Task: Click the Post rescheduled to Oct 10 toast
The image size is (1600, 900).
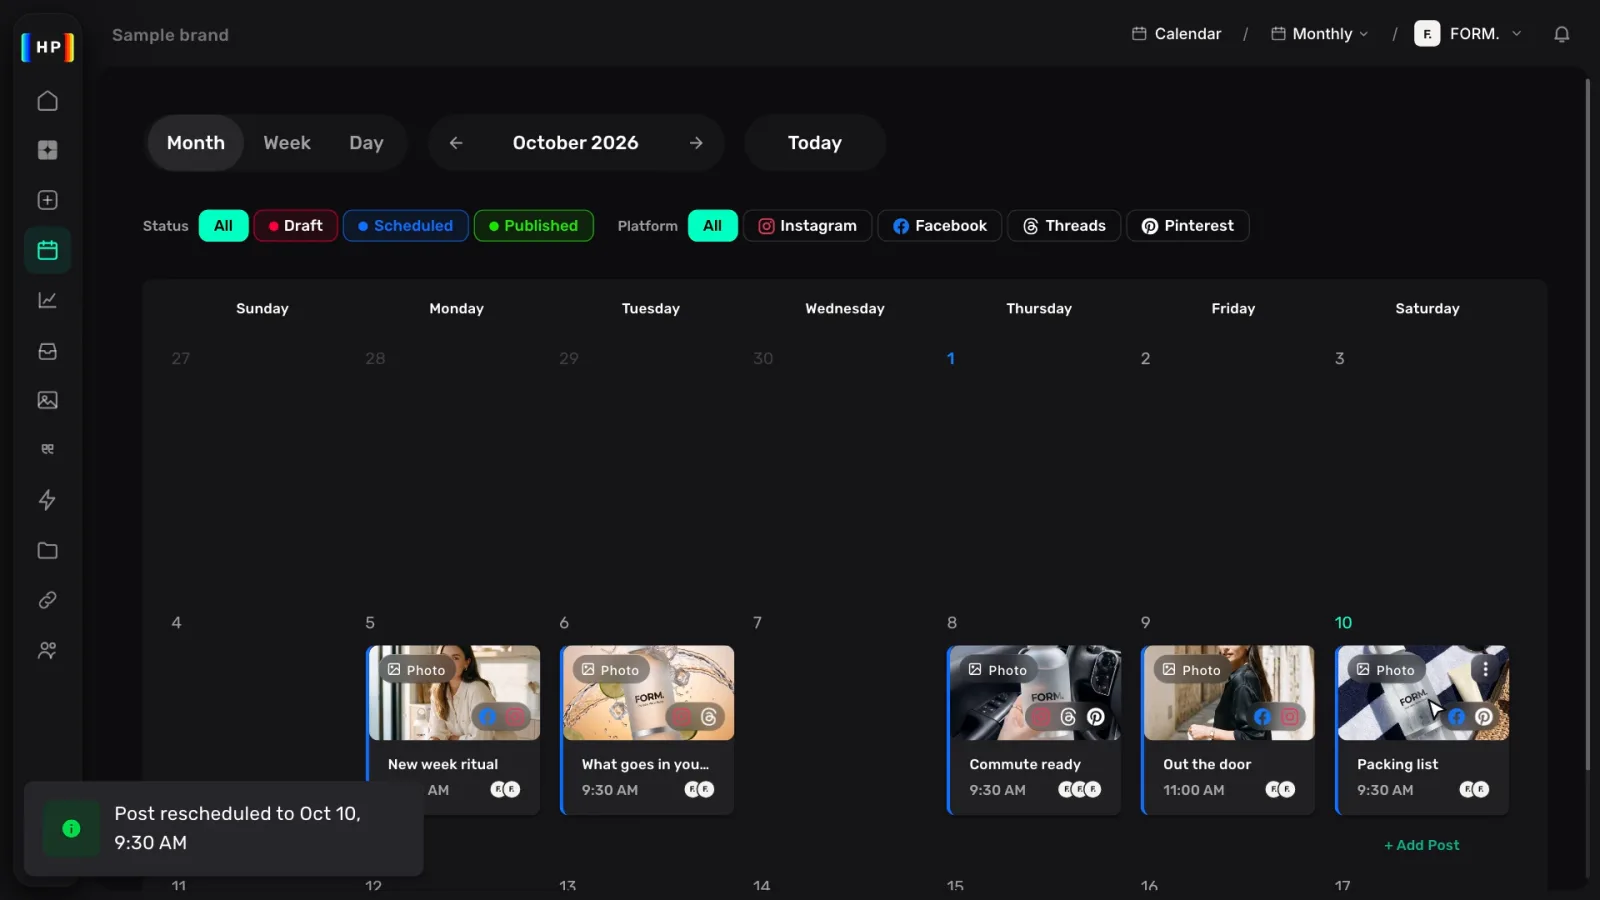Action: coord(224,828)
